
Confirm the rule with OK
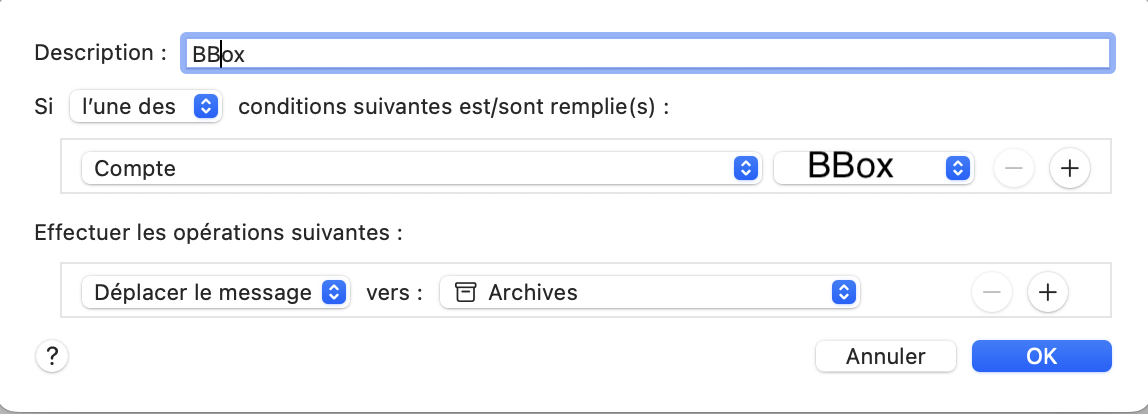(1041, 356)
